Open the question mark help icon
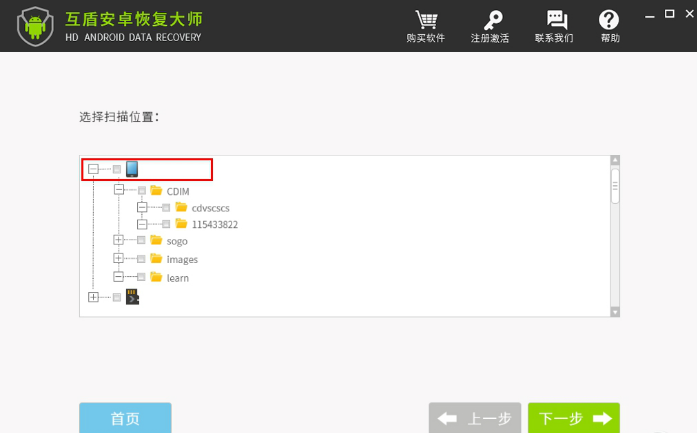This screenshot has height=433, width=697. point(609,20)
